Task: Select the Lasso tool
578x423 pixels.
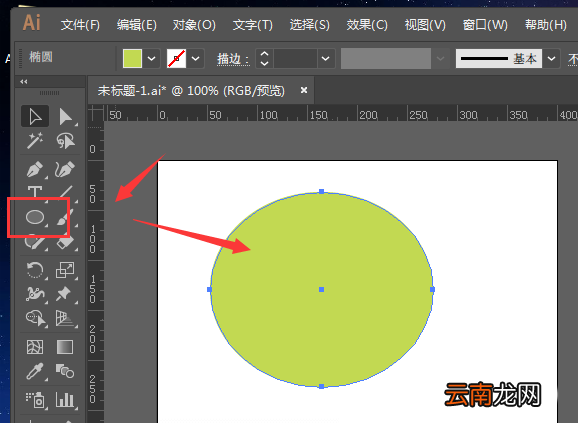Action: tap(65, 141)
